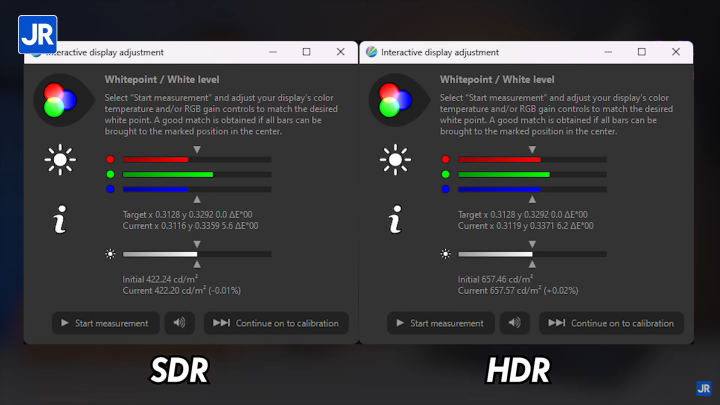This screenshot has height=405, width=720.
Task: Select the large sun brightness icon in SDR window
Action: click(x=60, y=159)
